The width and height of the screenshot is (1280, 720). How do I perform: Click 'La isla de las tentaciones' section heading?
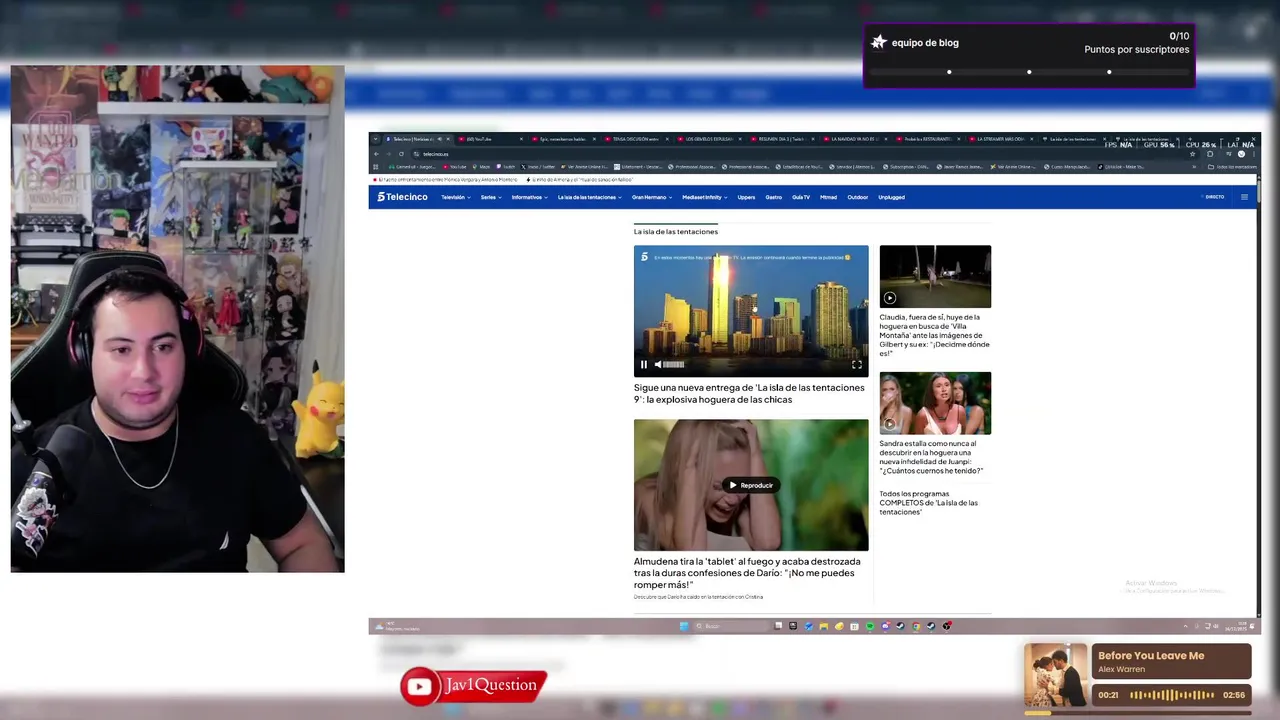tap(676, 231)
